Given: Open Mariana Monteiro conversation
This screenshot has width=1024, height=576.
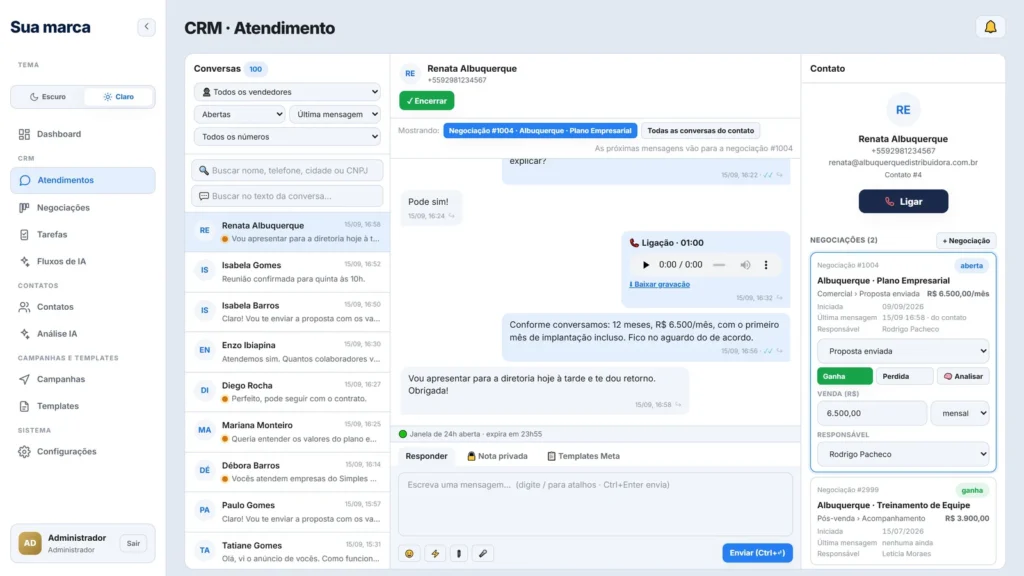Looking at the screenshot, I should click(x=287, y=432).
